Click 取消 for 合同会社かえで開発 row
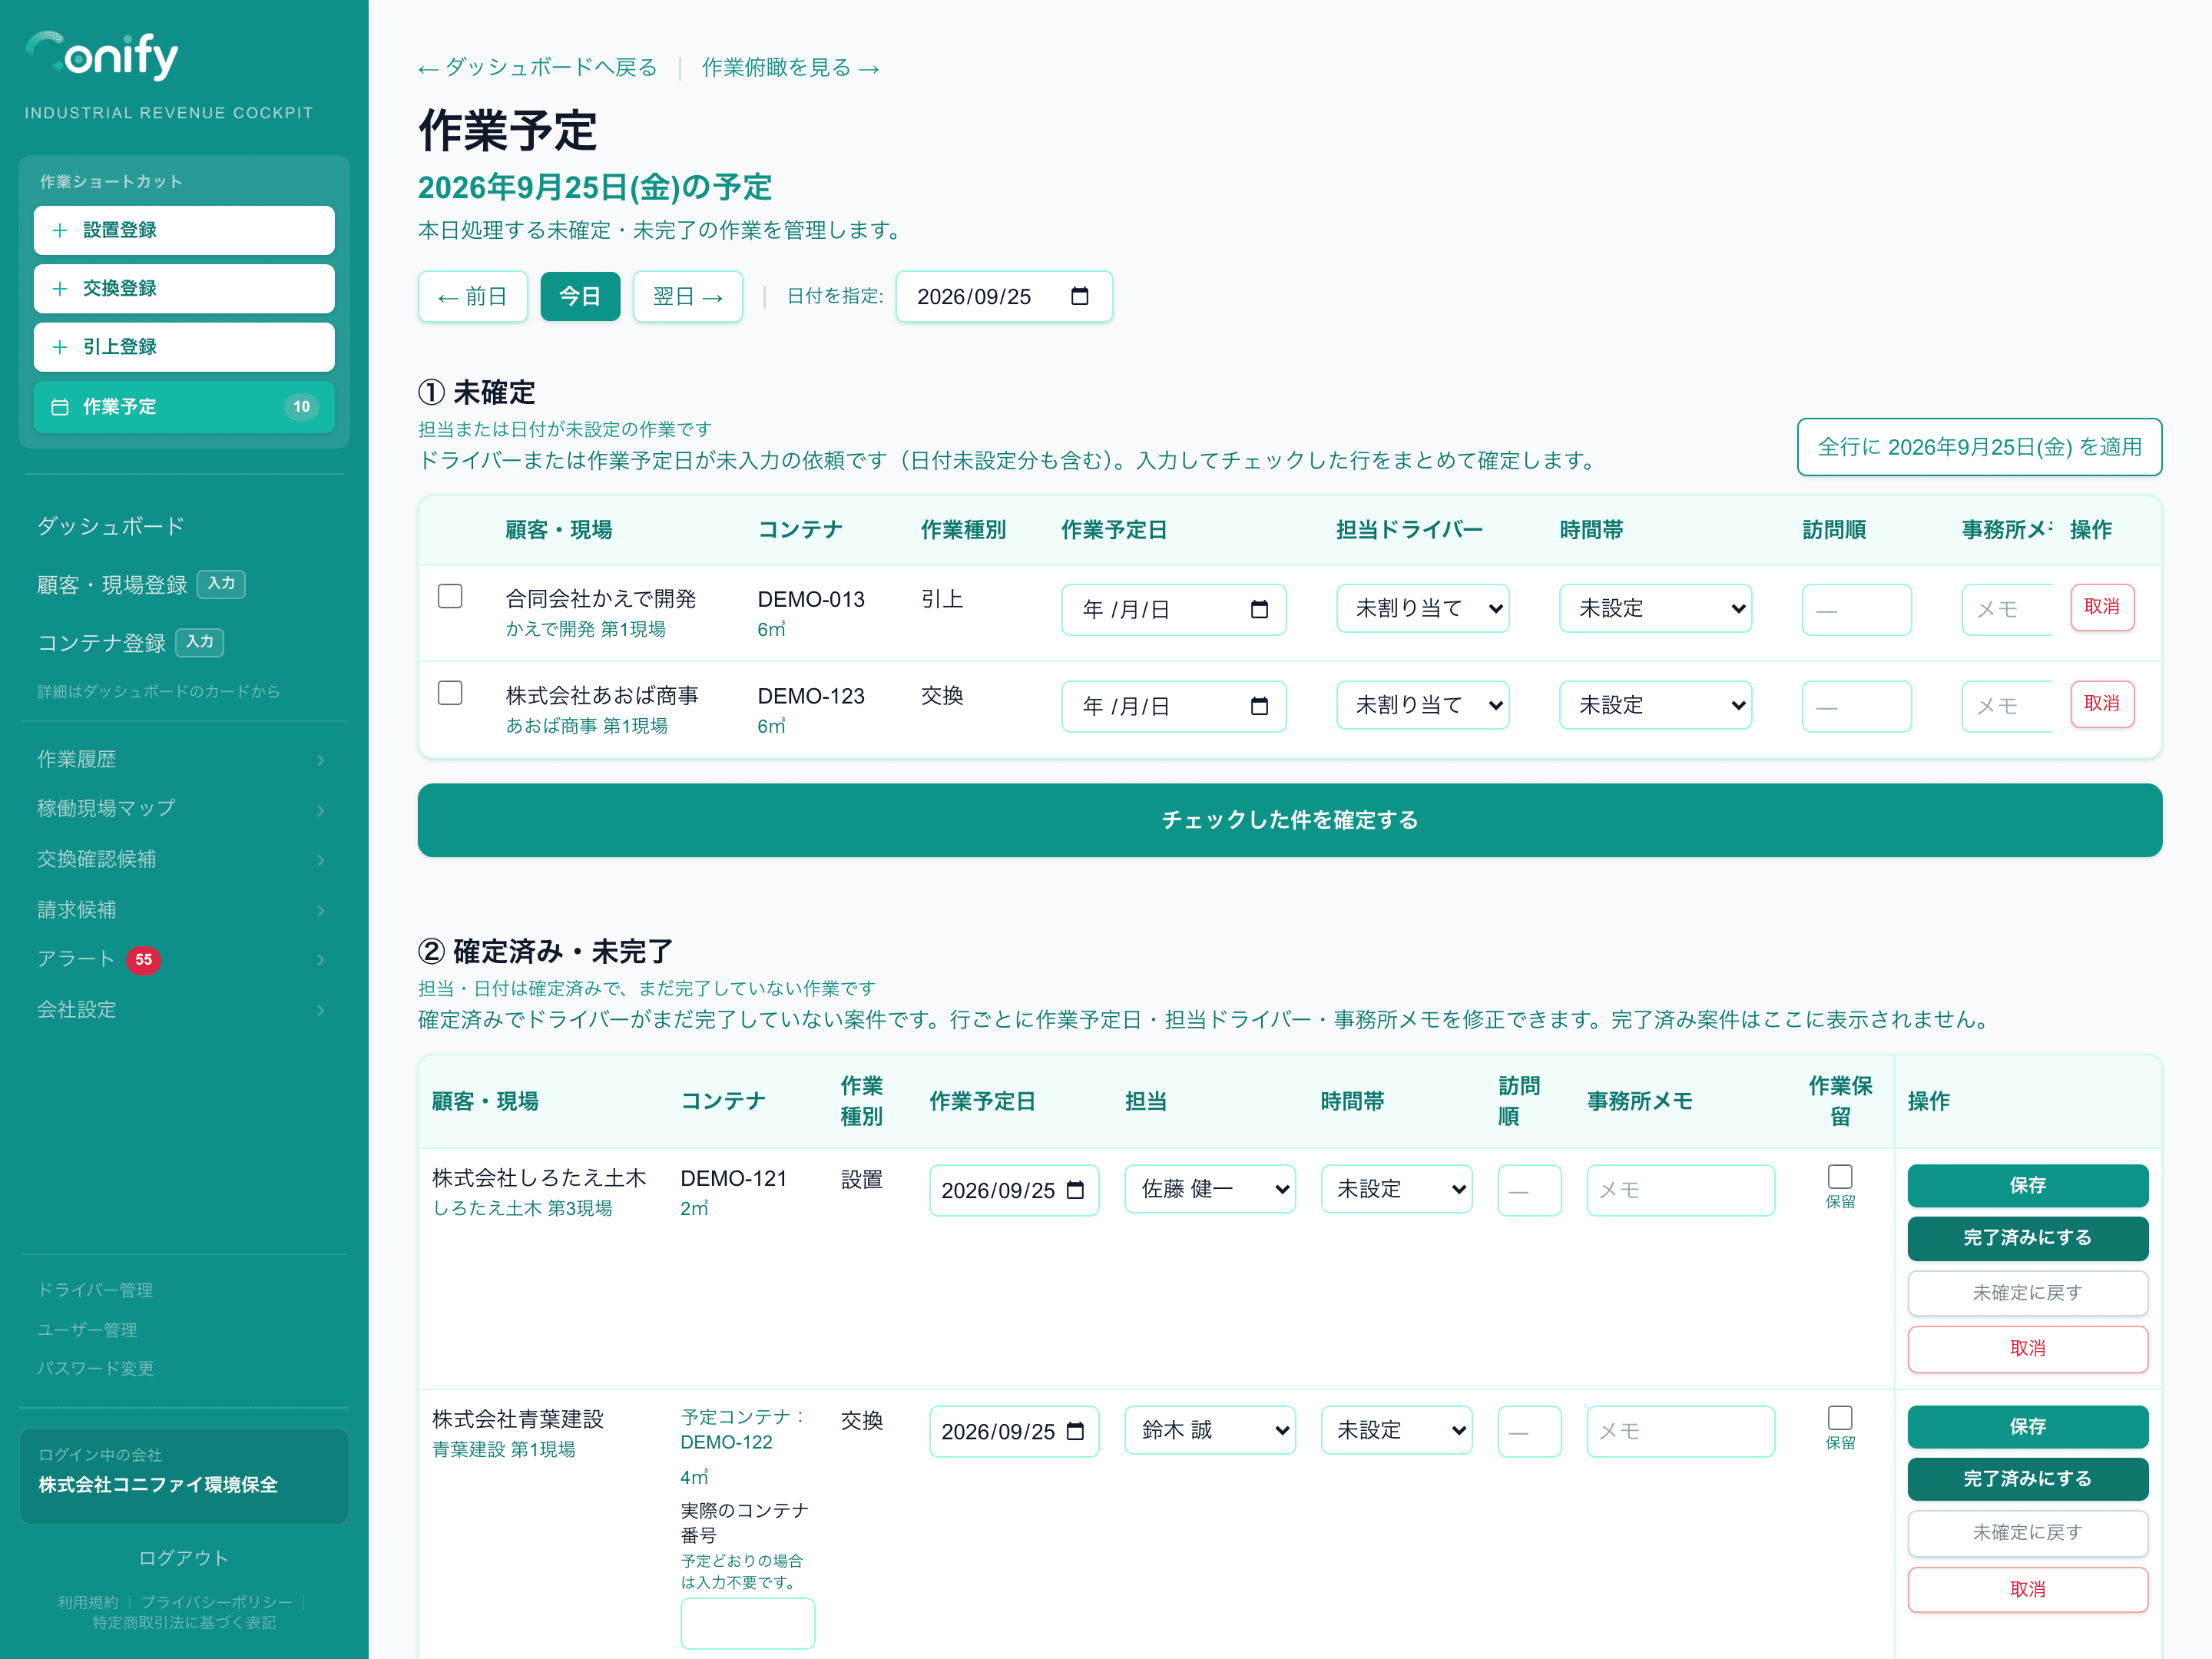 2102,607
